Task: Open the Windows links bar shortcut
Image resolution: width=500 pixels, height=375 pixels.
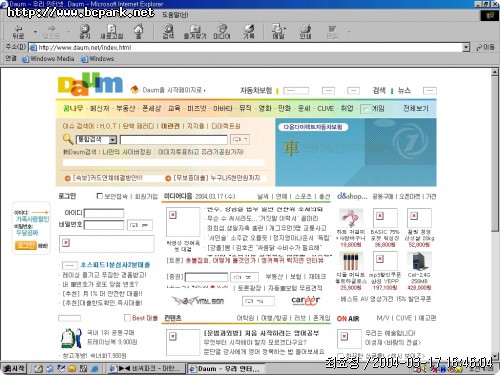Action: pos(97,59)
